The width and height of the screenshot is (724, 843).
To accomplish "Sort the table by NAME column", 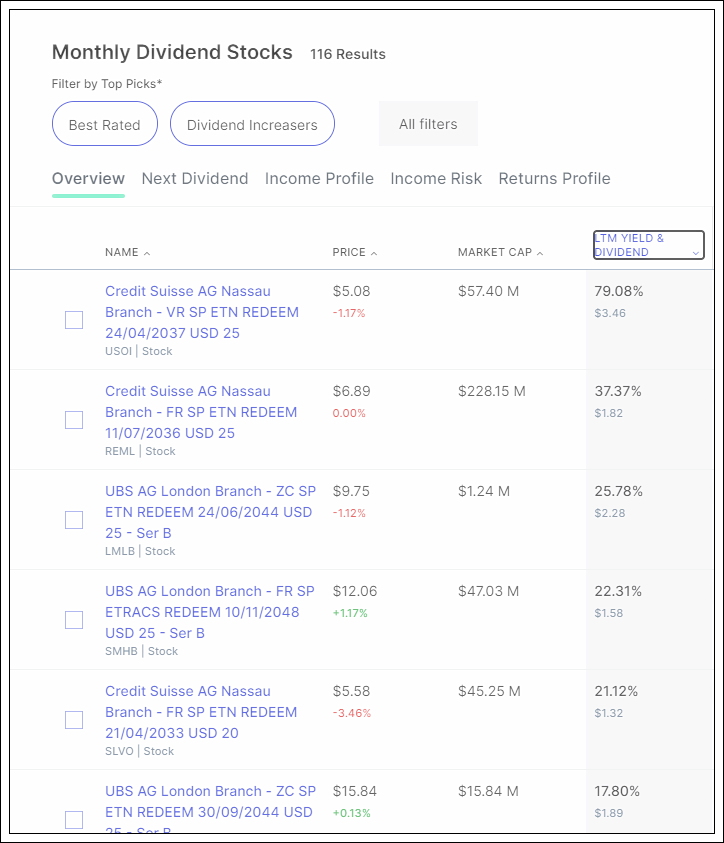I will click(x=127, y=252).
